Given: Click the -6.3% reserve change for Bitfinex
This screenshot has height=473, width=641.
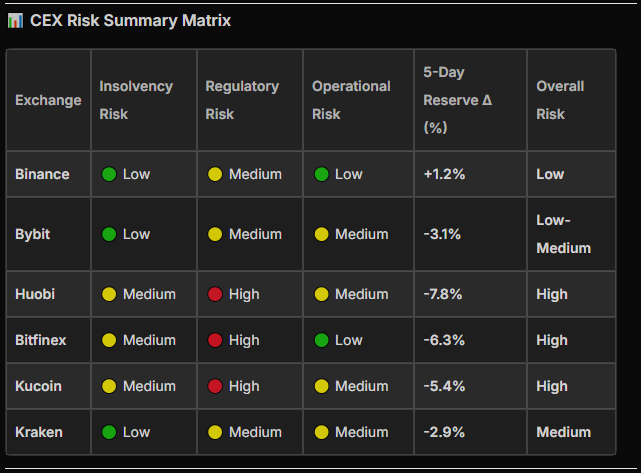Looking at the screenshot, I should point(444,340).
